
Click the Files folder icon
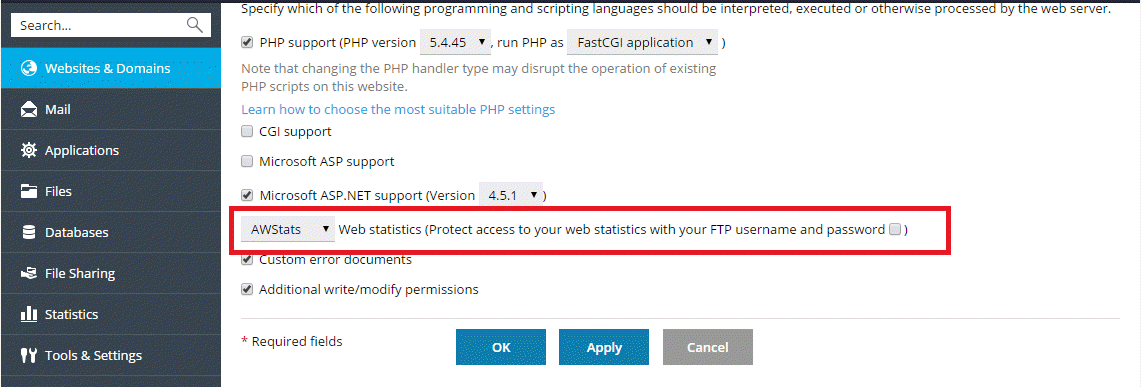29,192
